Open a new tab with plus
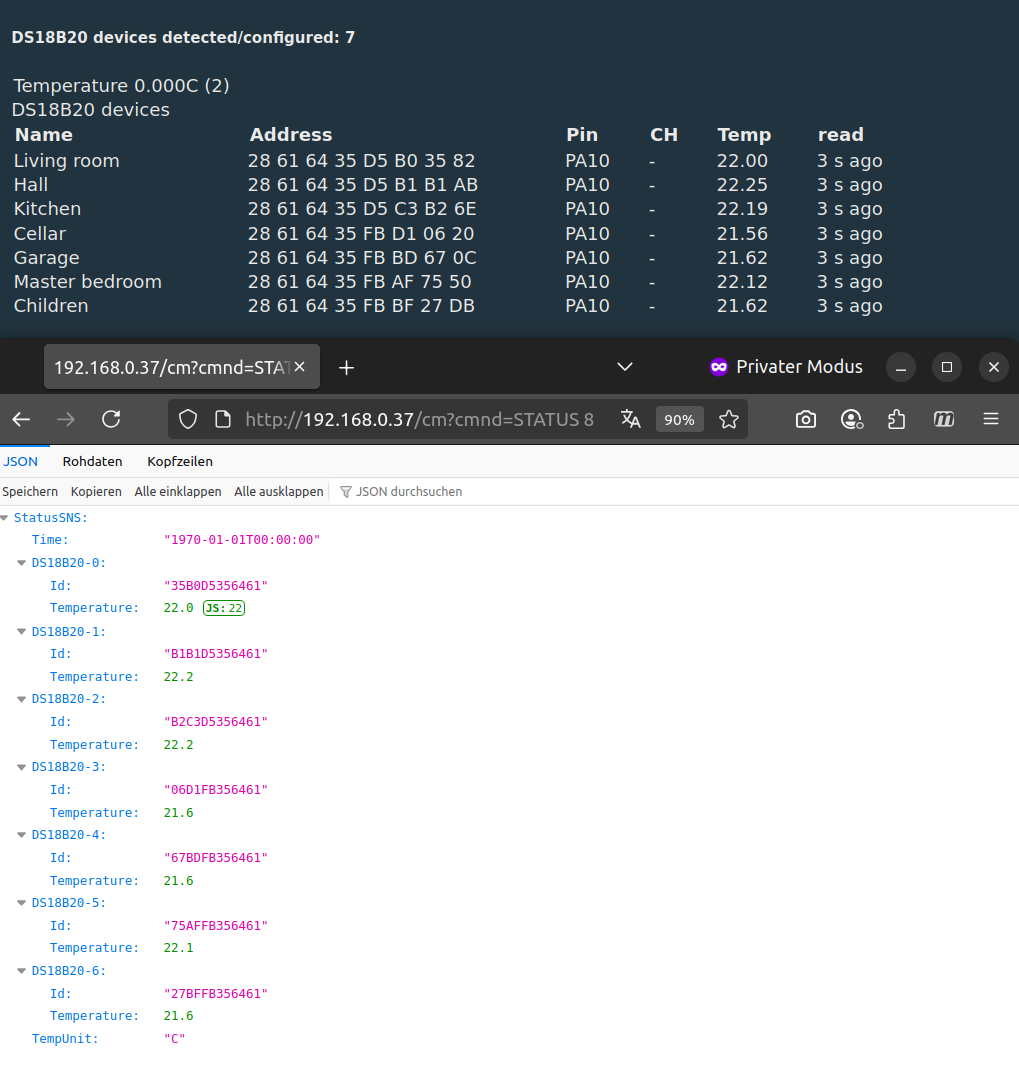This screenshot has width=1019, height=1065. pos(346,367)
